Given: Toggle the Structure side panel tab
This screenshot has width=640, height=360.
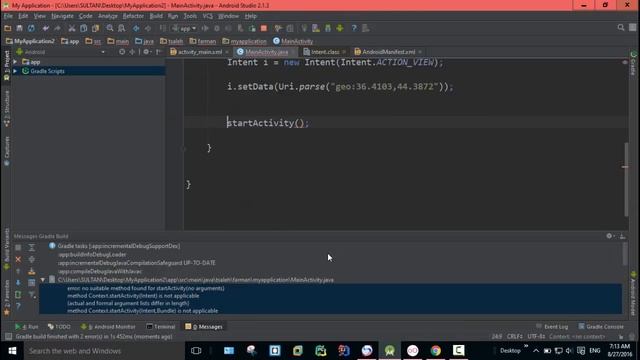Looking at the screenshot, I should [7, 108].
